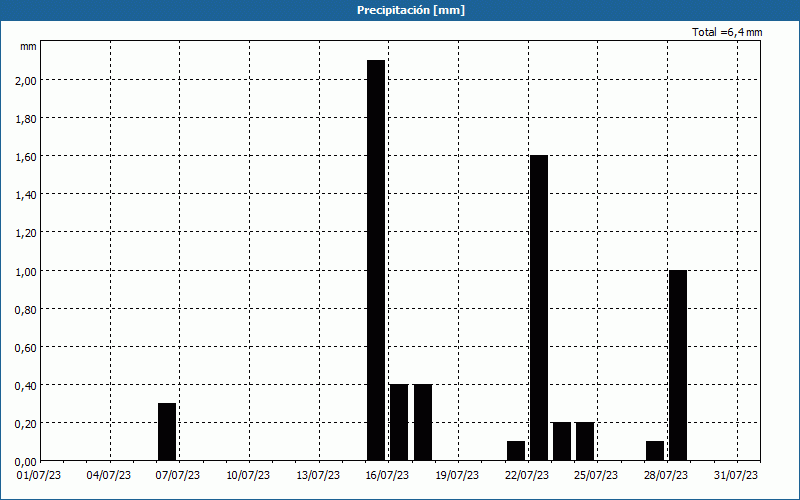Click the 1,40 y-axis value
The width and height of the screenshot is (800, 500).
tap(26, 195)
